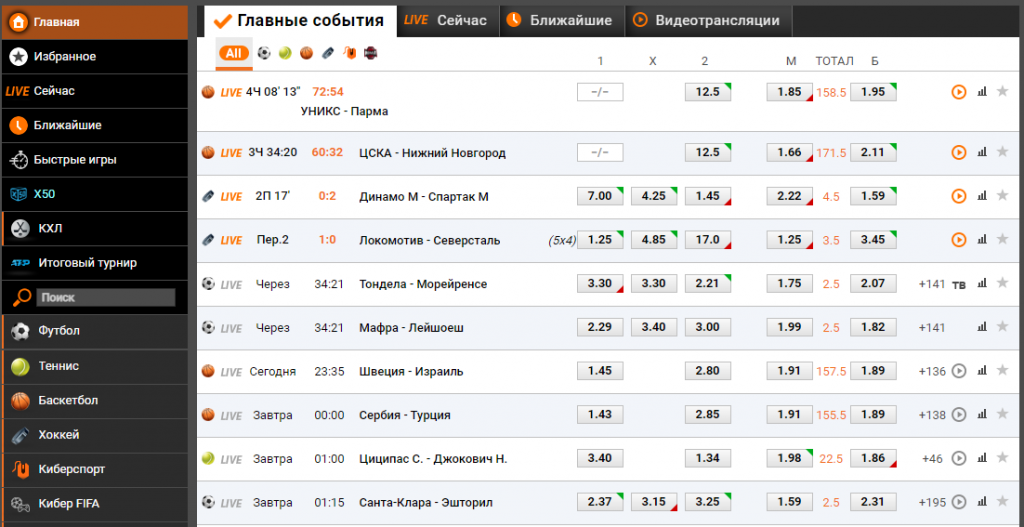Favorite the Циципас - Джокович match
This screenshot has width=1024, height=527.
[x=1002, y=458]
